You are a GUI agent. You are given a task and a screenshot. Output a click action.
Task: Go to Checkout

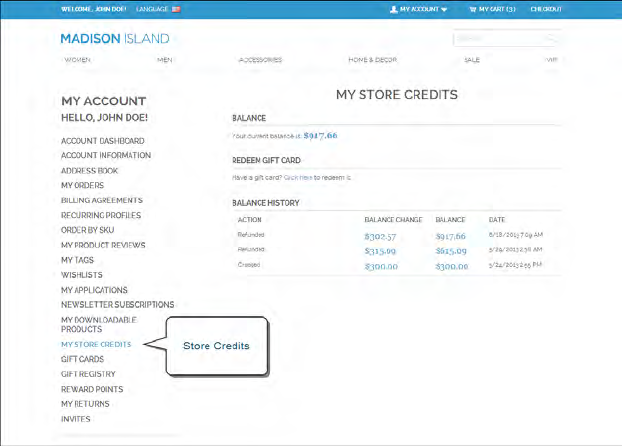[x=546, y=9]
